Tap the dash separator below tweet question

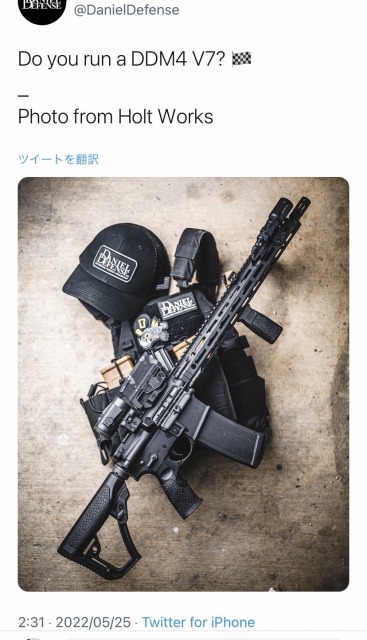click(24, 96)
